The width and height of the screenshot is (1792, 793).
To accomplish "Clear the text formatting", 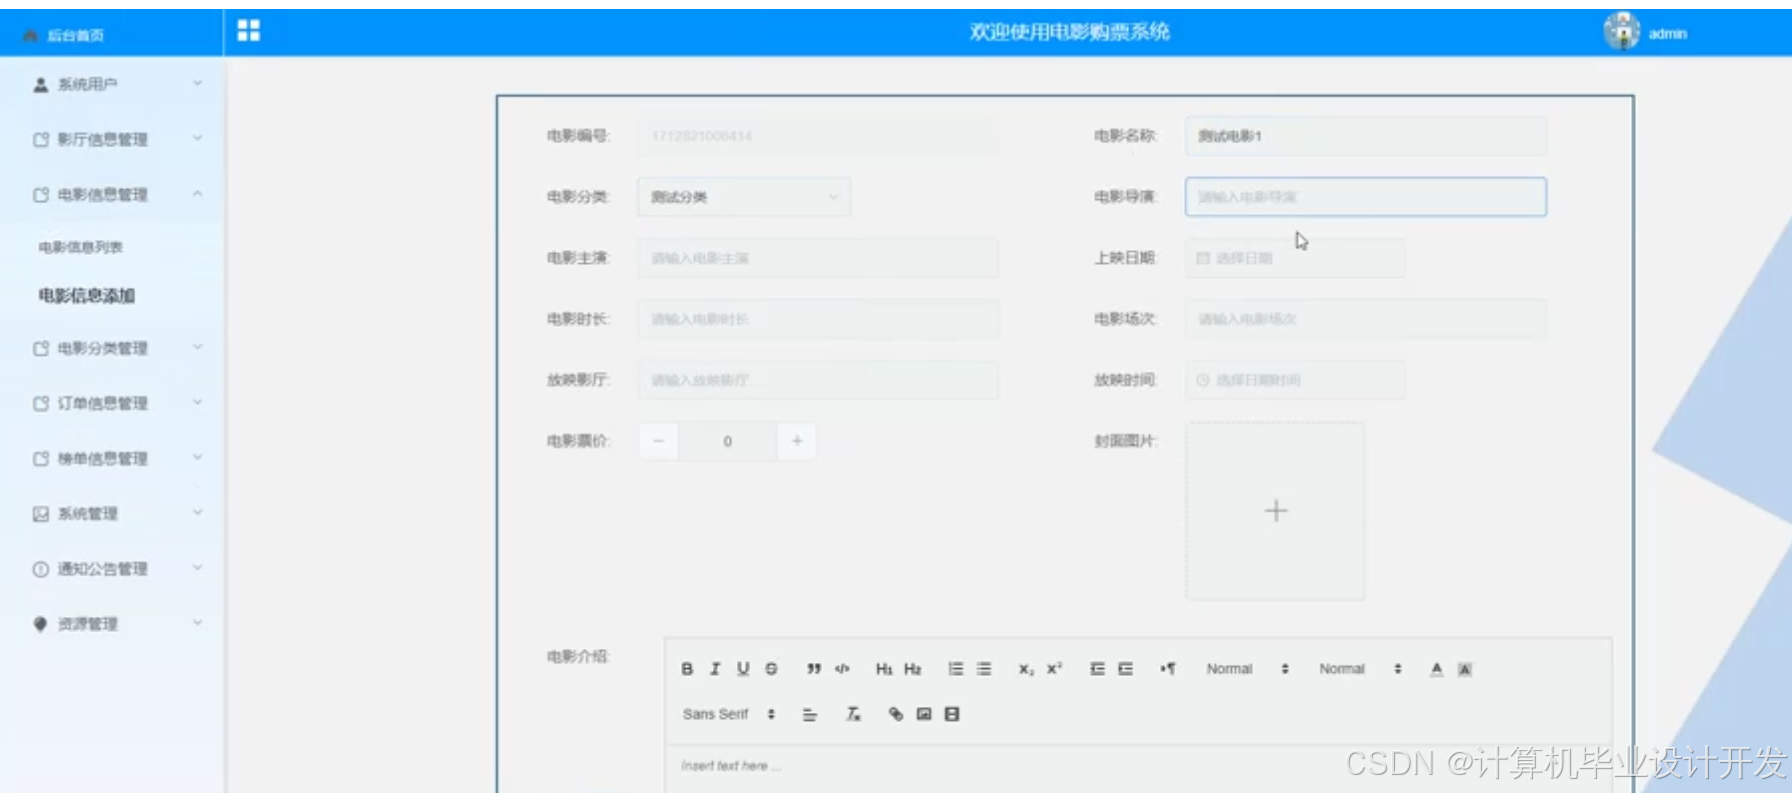I will pos(853,714).
